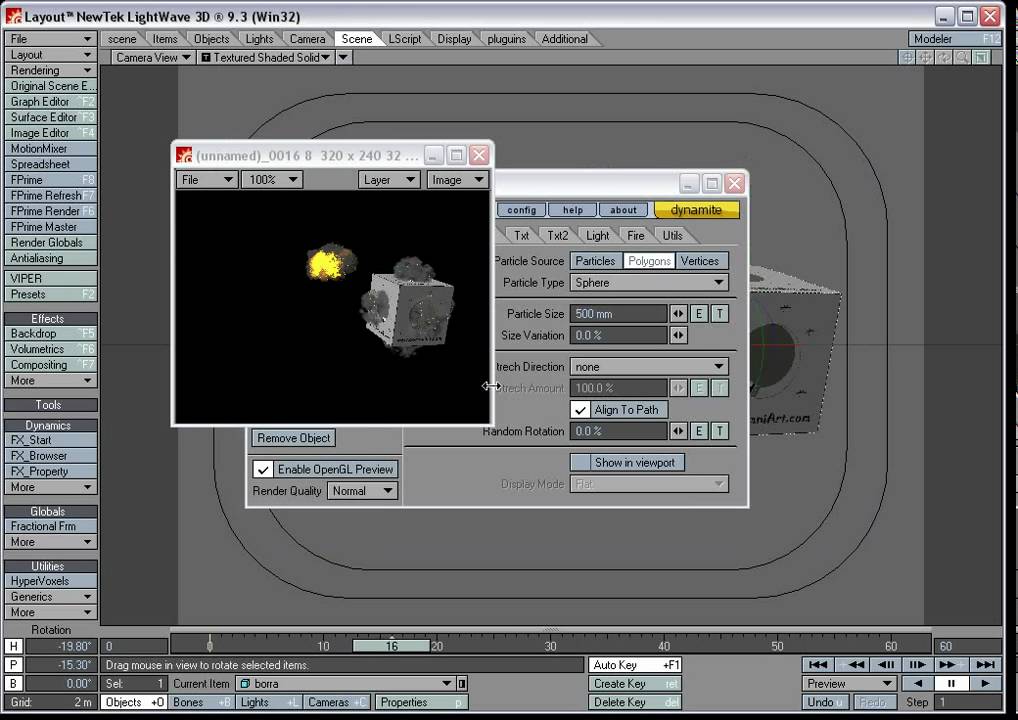Screen dimensions: 1018x720
Task: Click the Random Rotation mini-slider arrows
Action: pyautogui.click(x=678, y=431)
